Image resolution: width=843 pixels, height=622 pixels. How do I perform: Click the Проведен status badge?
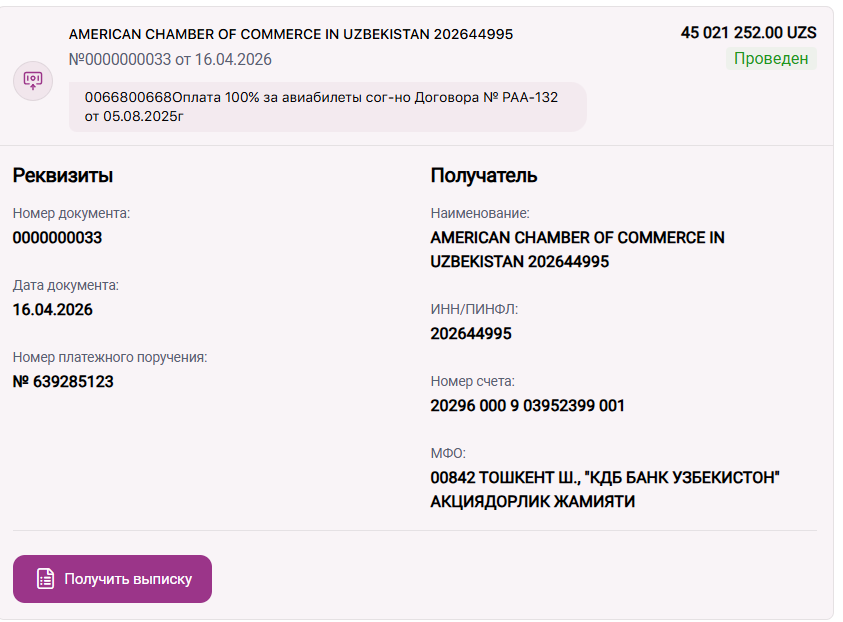click(x=771, y=59)
